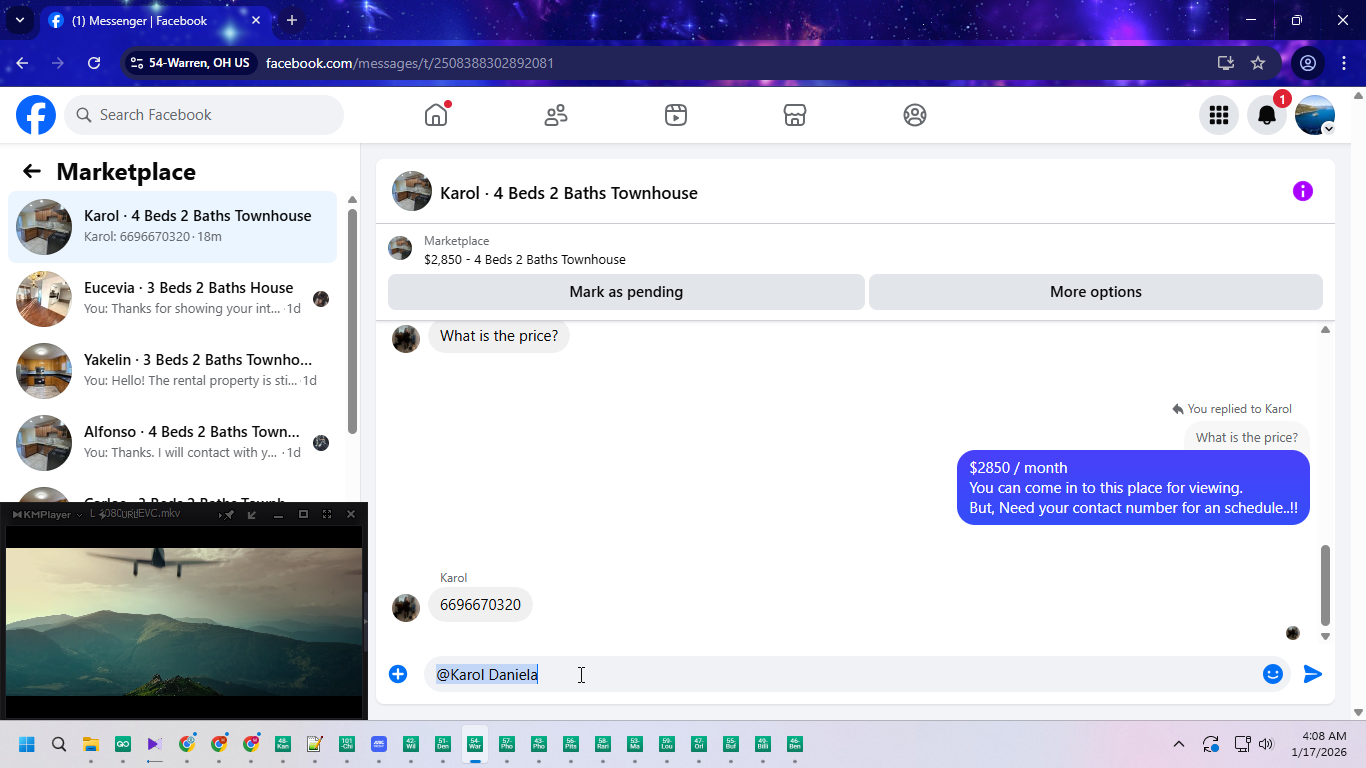Open the 48-Kan taskbar item

tap(283, 744)
